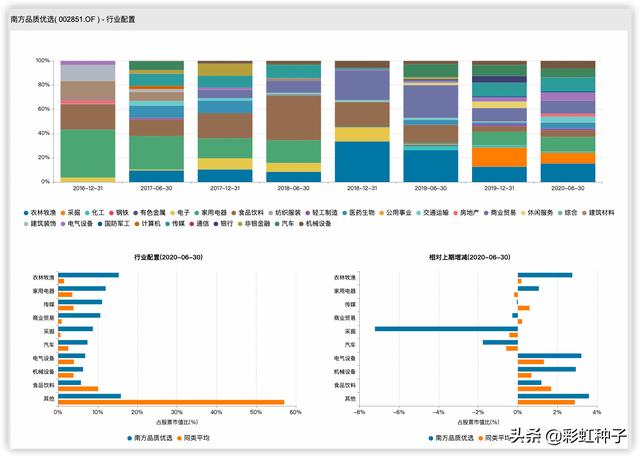Screen dimensions: 640x457
Task: Click the long orange 其他 bar in 行业配置 chart
Action: point(171,402)
